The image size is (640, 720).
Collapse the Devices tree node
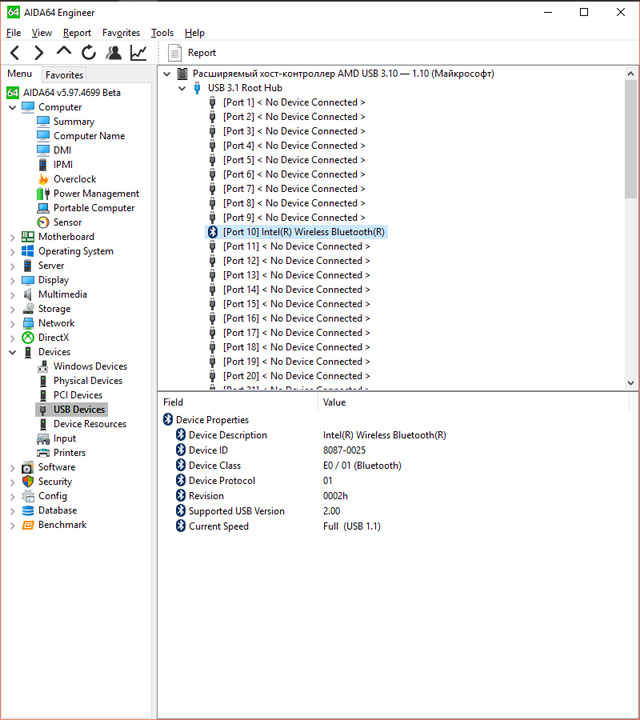12,352
